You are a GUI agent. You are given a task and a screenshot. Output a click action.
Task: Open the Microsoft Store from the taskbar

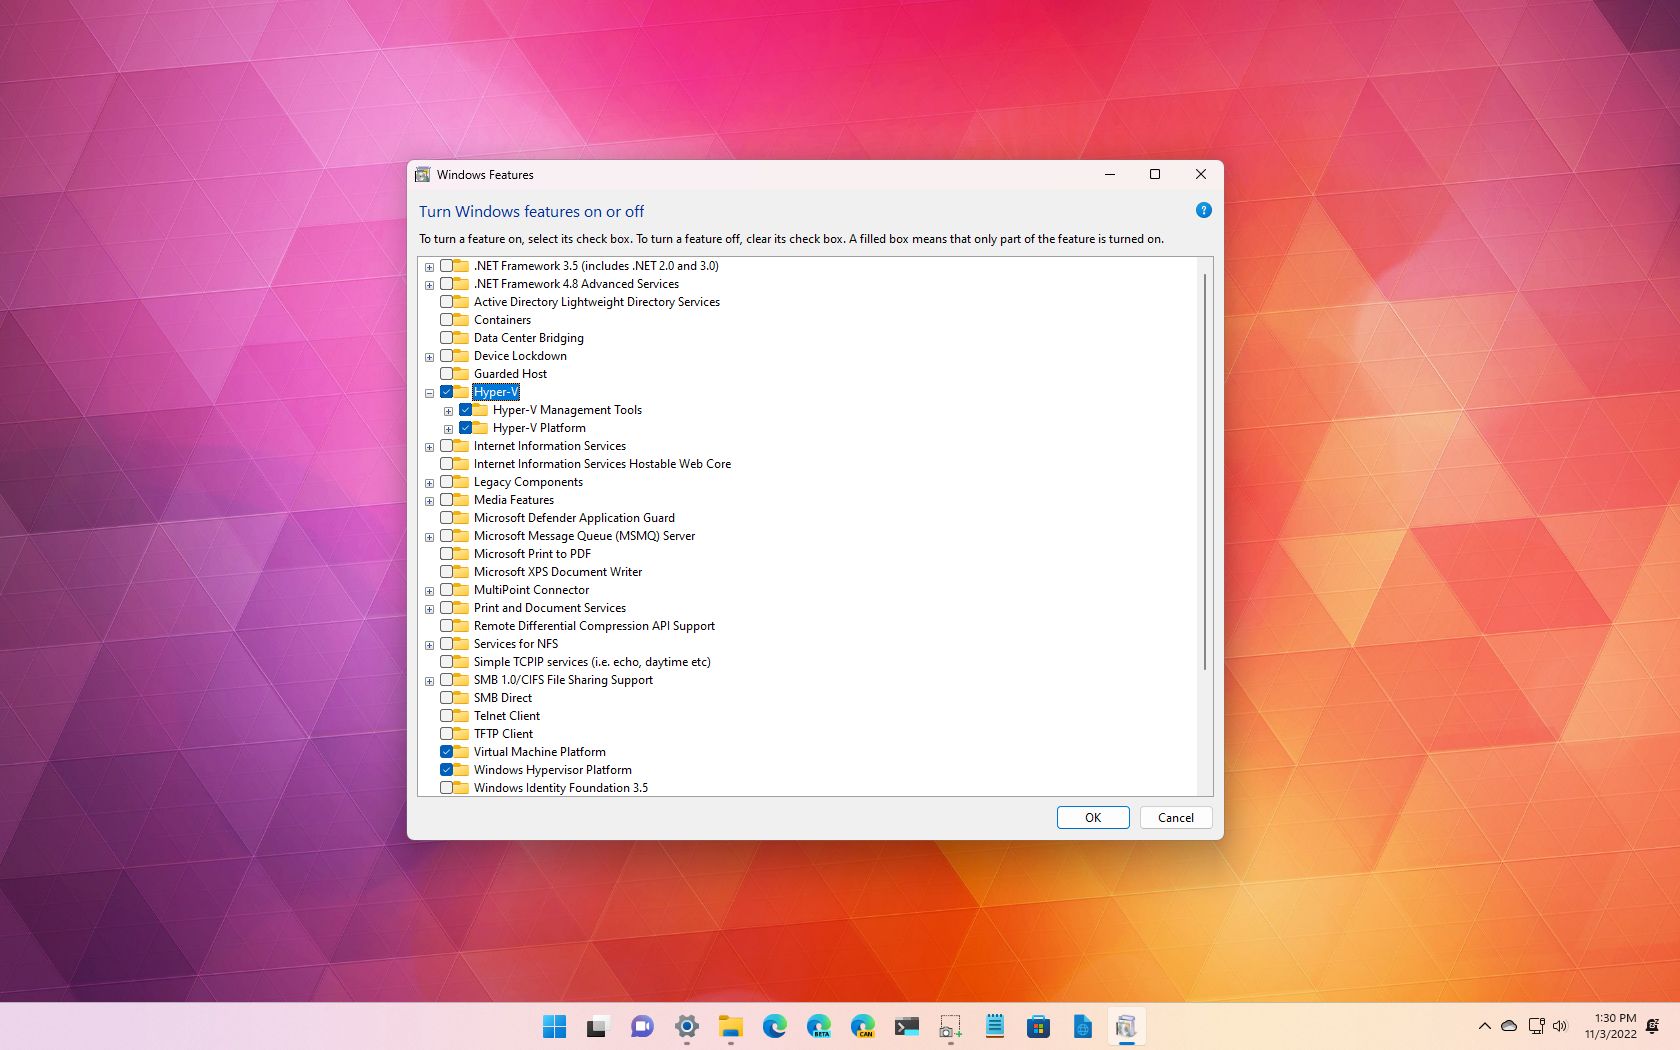(x=1037, y=1026)
